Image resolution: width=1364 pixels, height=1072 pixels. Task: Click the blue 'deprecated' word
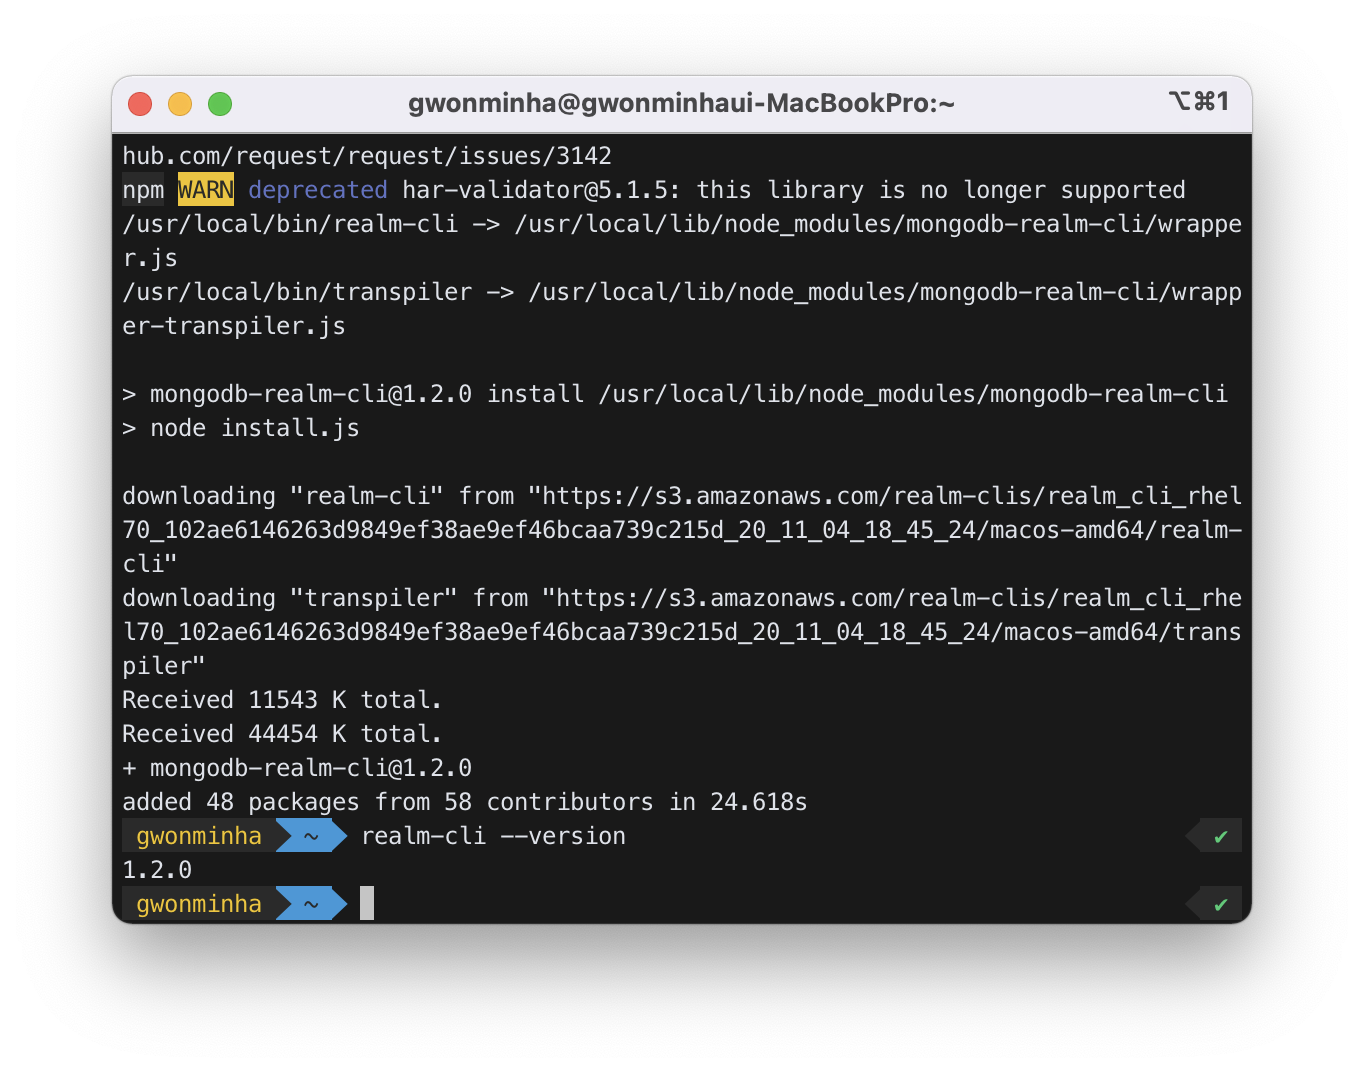(318, 190)
